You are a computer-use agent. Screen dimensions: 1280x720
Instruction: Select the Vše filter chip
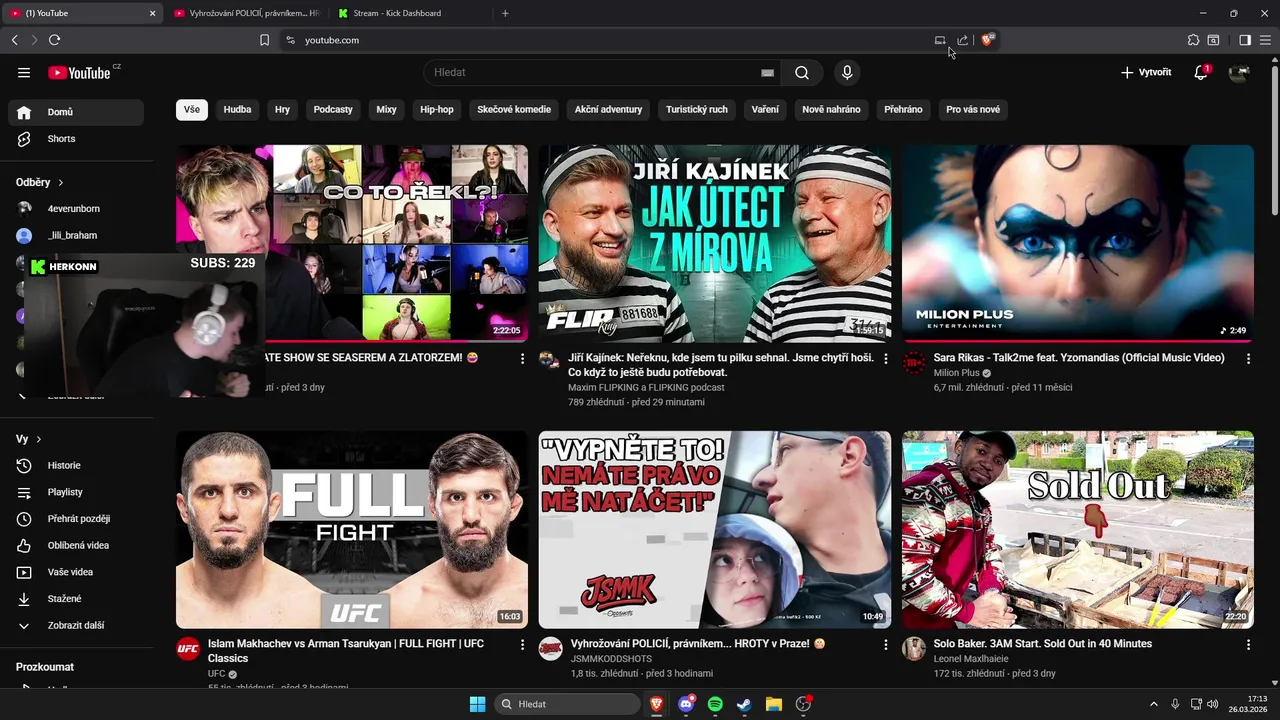tap(192, 109)
